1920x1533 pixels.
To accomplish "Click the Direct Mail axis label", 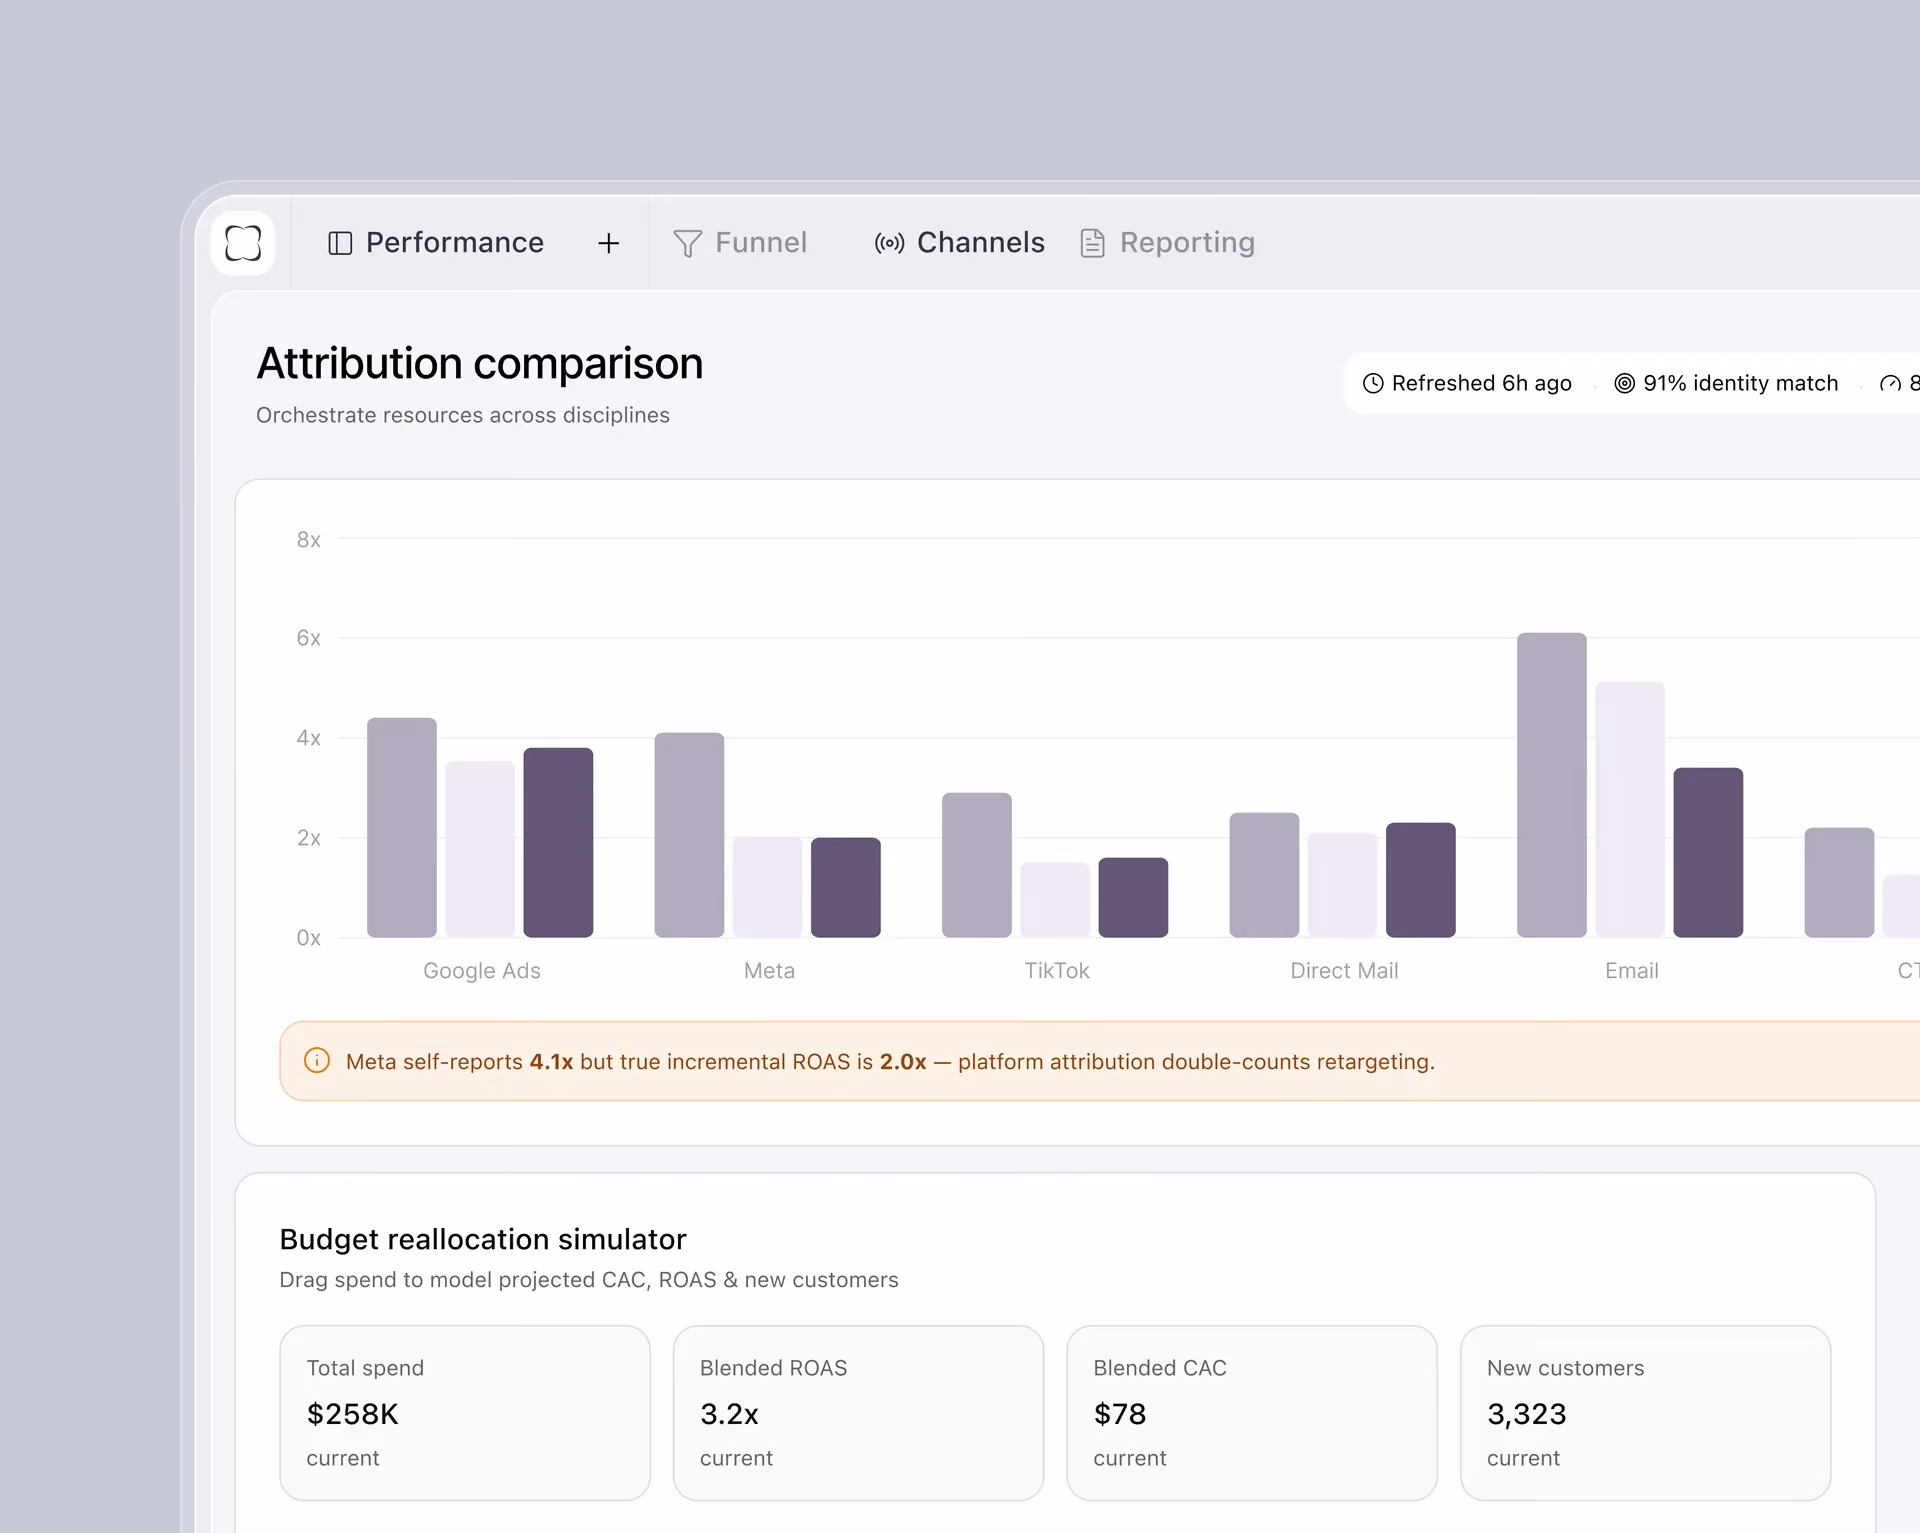I will point(1344,970).
